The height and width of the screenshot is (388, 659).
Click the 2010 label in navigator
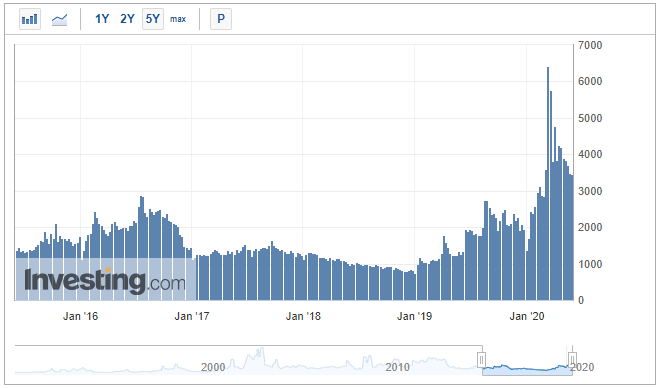click(397, 367)
